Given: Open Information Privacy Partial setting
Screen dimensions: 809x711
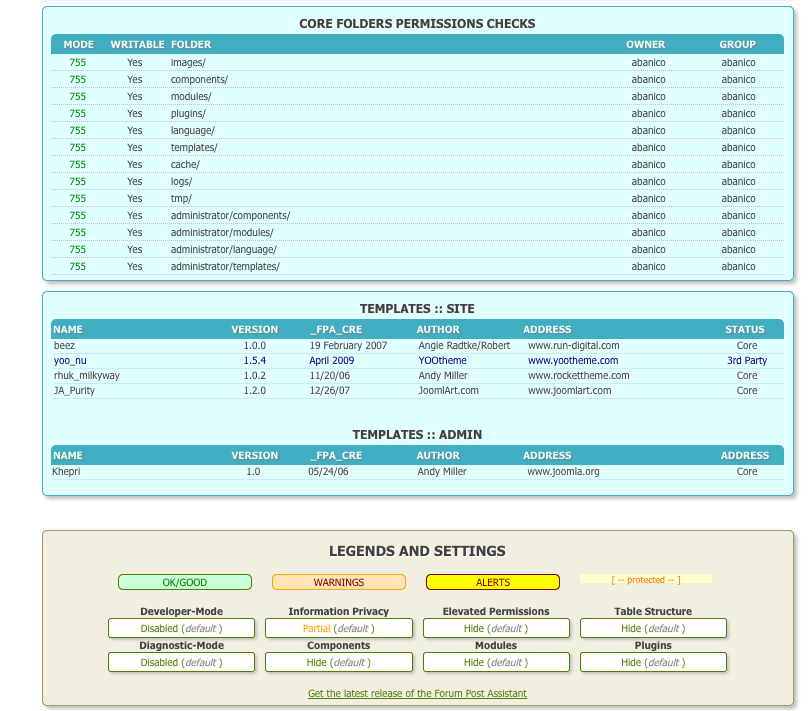Looking at the screenshot, I should pos(339,628).
